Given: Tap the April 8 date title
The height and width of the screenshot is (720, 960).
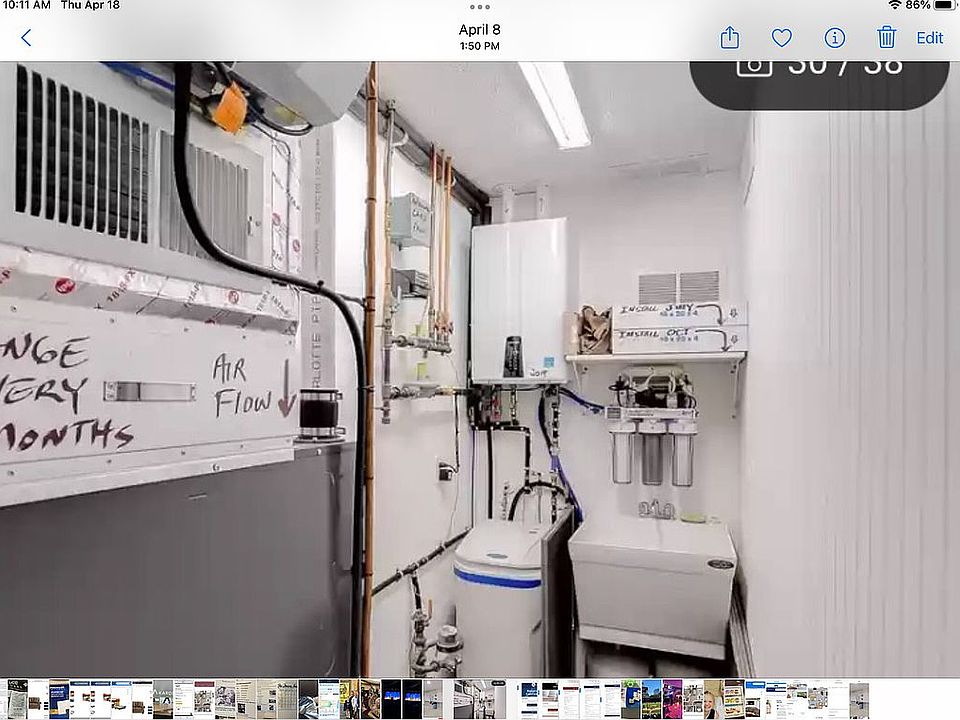Looking at the screenshot, I should point(480,30).
